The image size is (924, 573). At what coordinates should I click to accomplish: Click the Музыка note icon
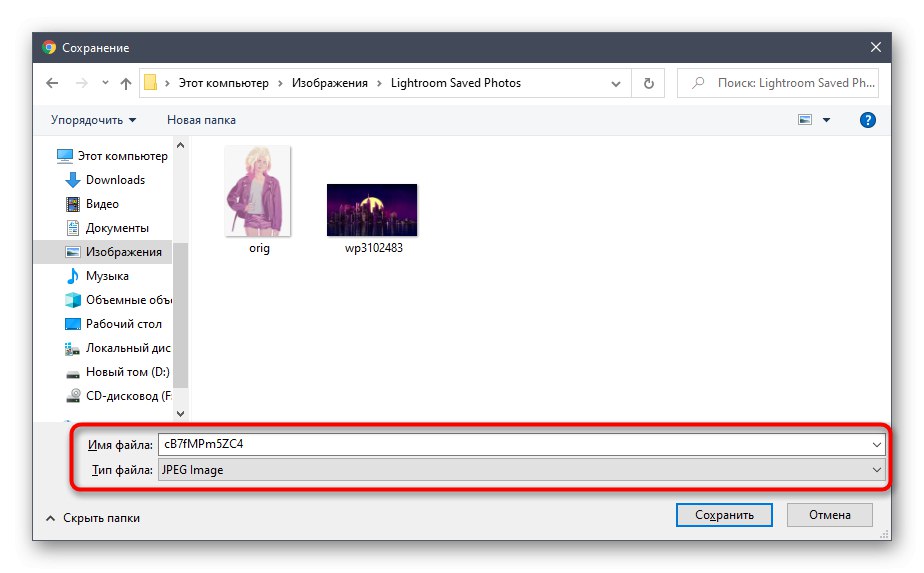[x=72, y=276]
